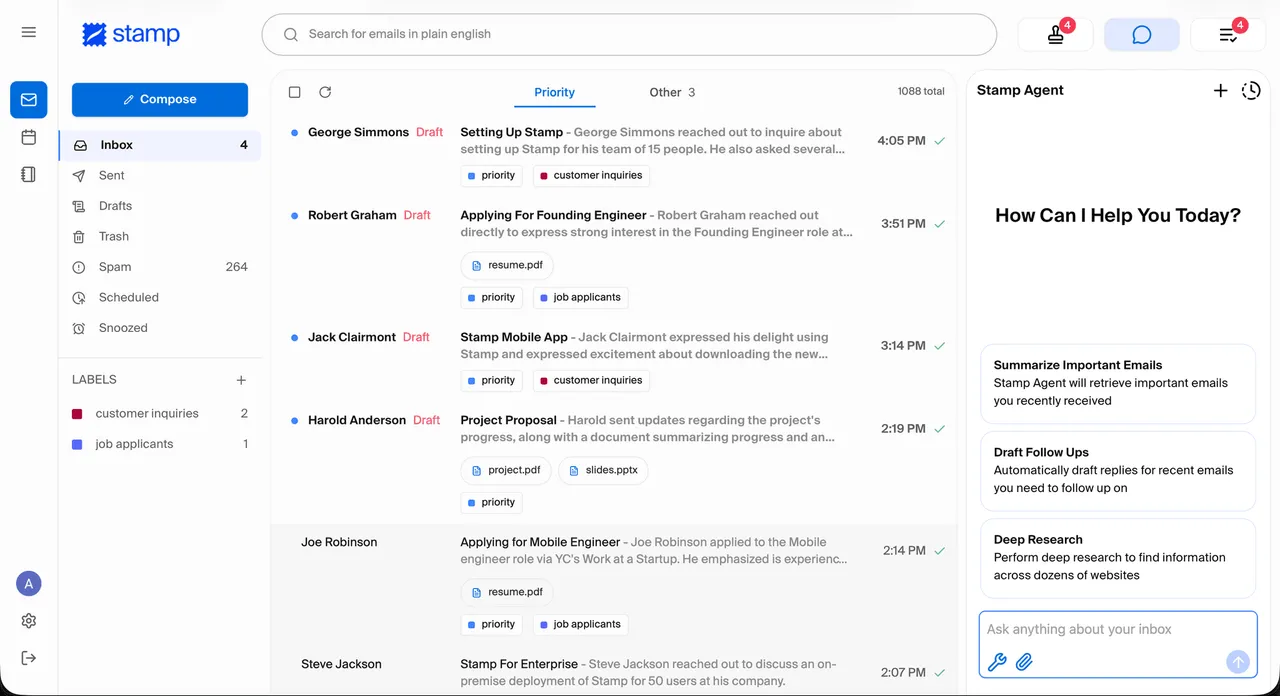Click job applicants tag on Joe Robinson email
Screen dimensions: 1280x696
[580, 624]
